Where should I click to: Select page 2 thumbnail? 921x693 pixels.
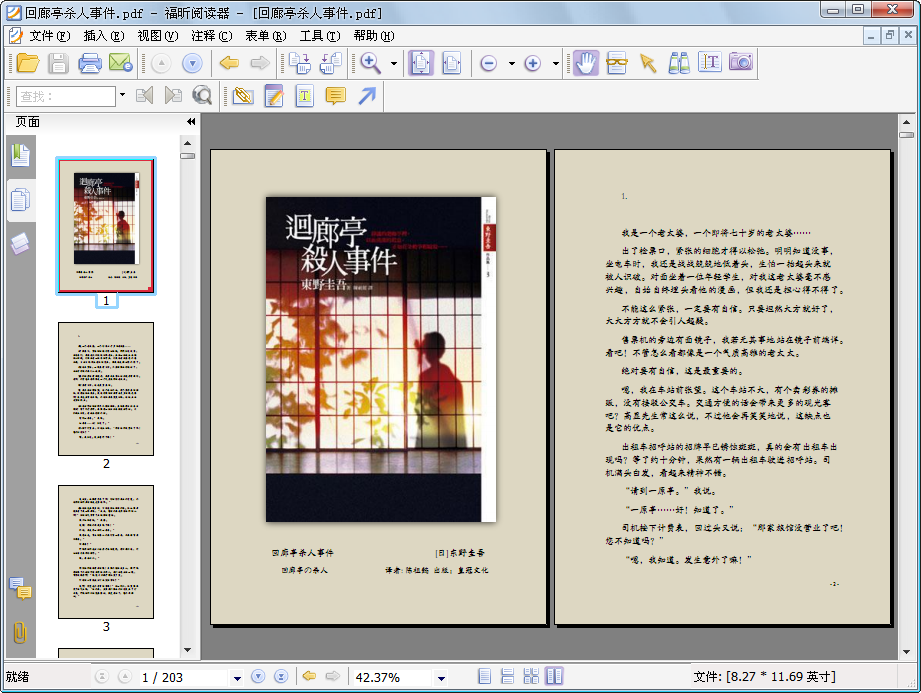(106, 389)
